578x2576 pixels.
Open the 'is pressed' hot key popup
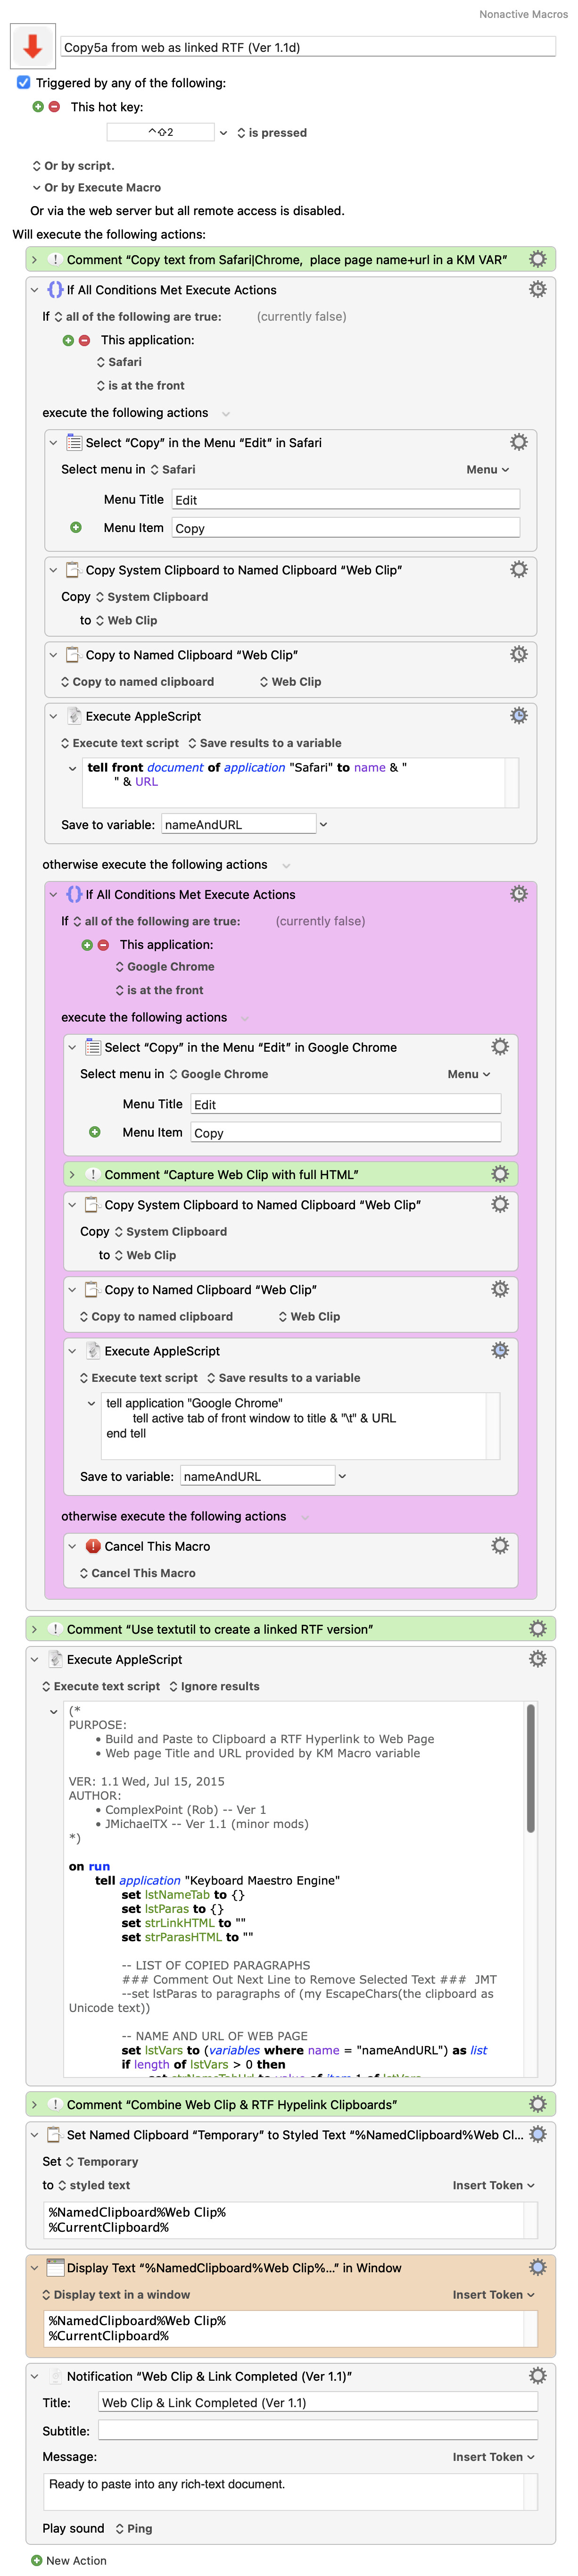coord(271,133)
